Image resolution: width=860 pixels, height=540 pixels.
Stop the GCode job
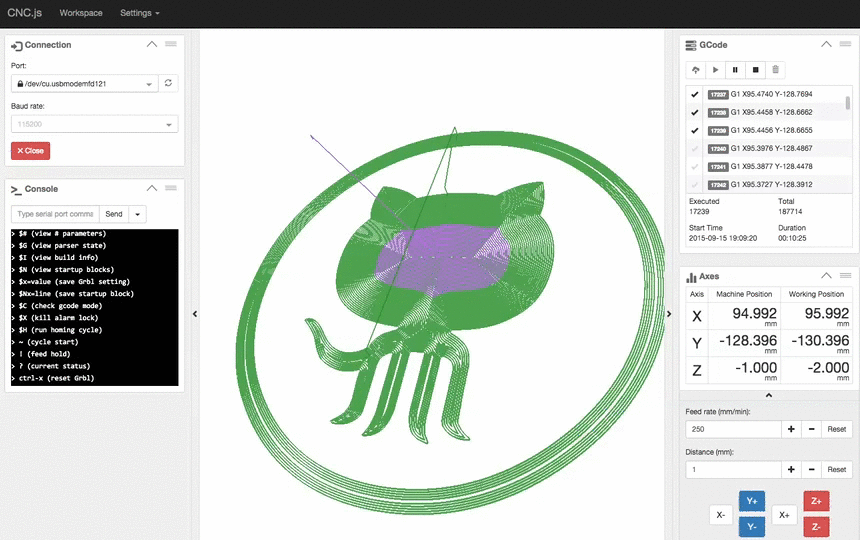755,70
